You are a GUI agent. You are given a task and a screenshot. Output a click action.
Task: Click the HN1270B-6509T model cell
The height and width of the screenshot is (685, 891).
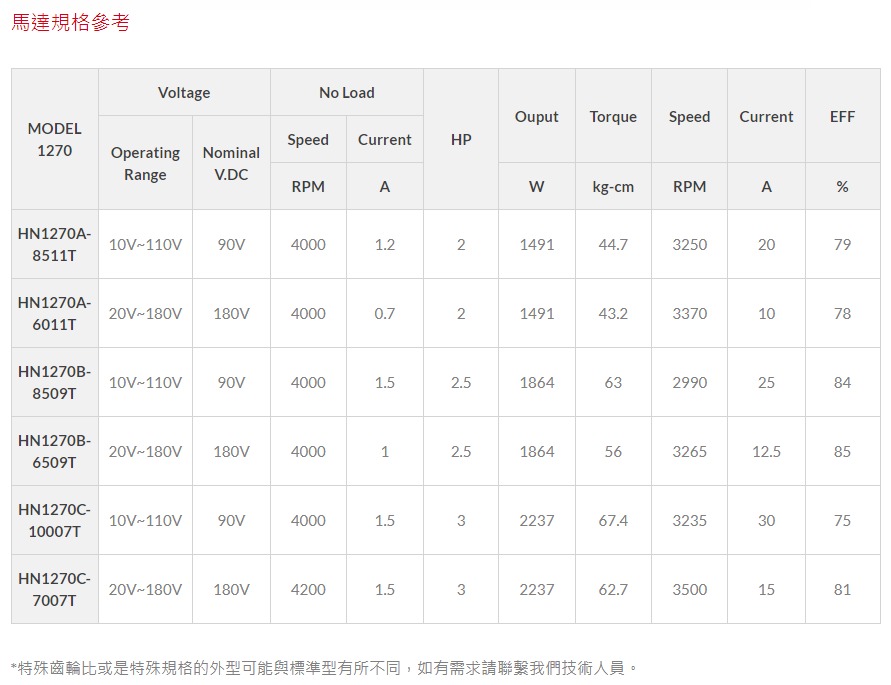pyautogui.click(x=55, y=451)
